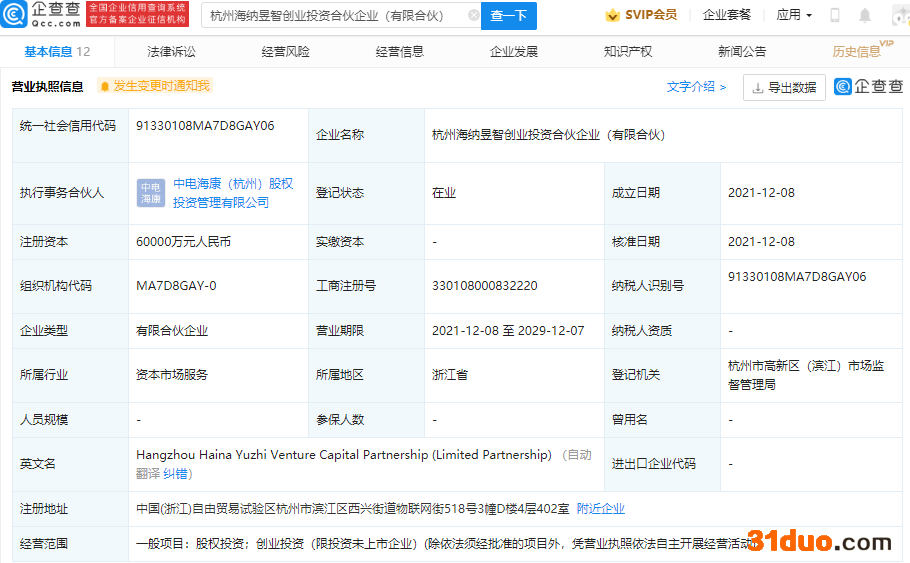Clear the search field with the X icon
910x563 pixels.
point(474,15)
